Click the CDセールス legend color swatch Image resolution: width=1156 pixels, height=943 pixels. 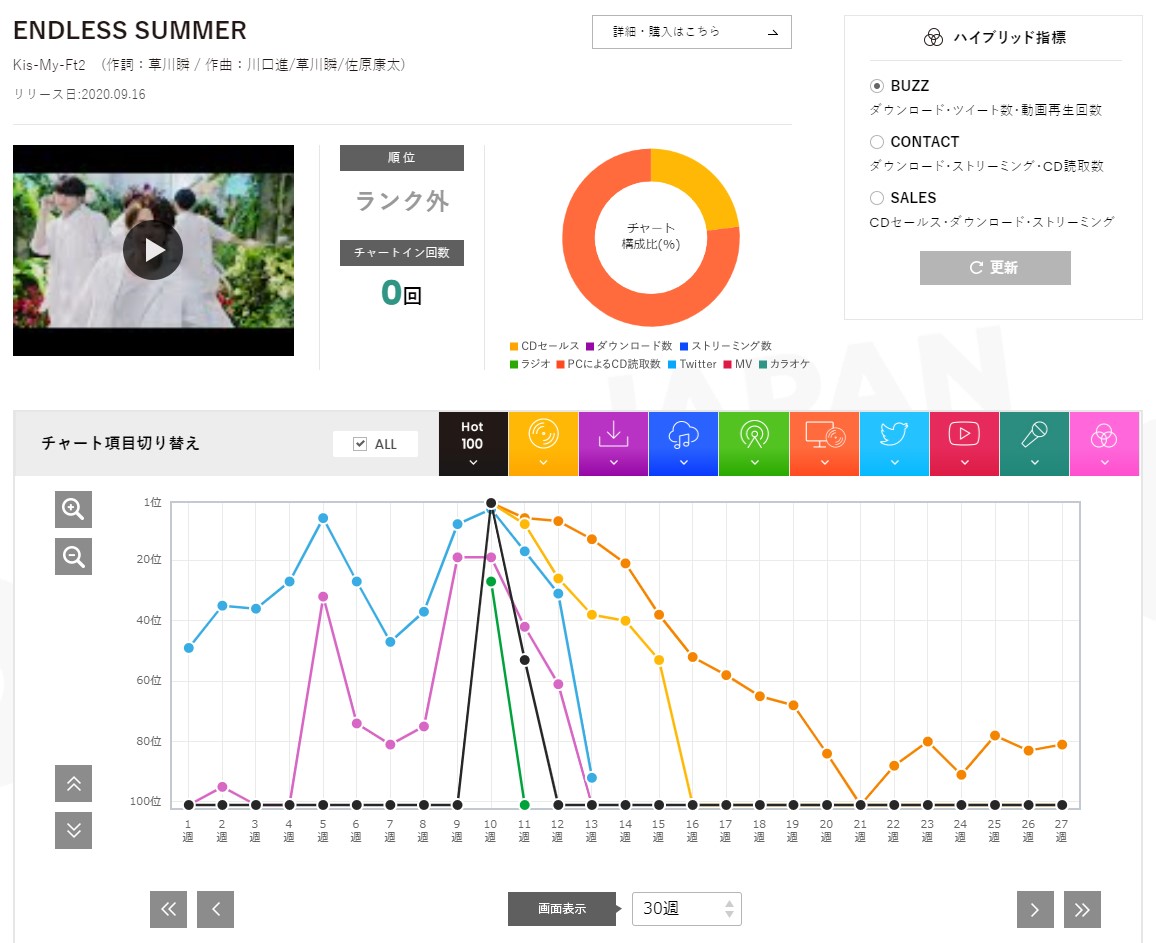click(x=514, y=346)
